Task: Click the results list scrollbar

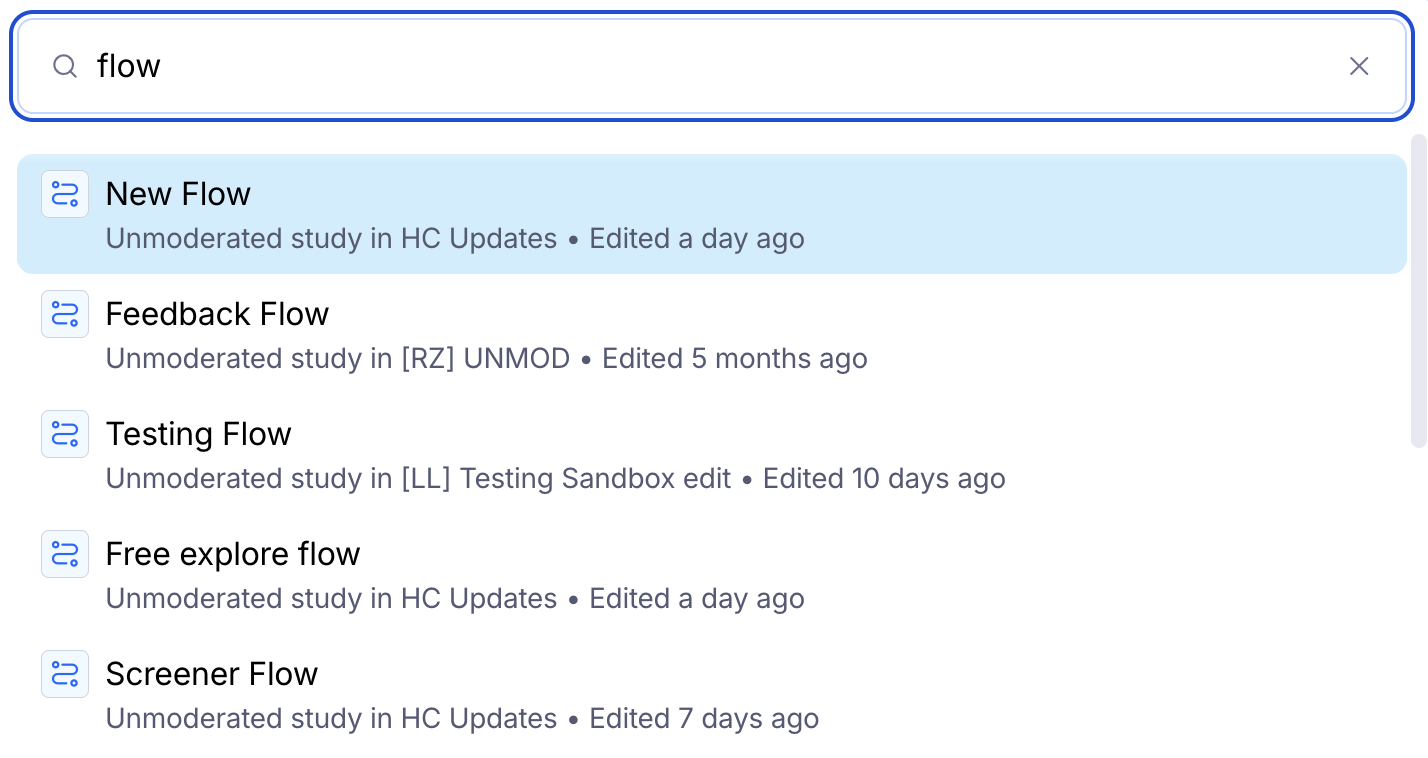Action: click(x=1418, y=290)
